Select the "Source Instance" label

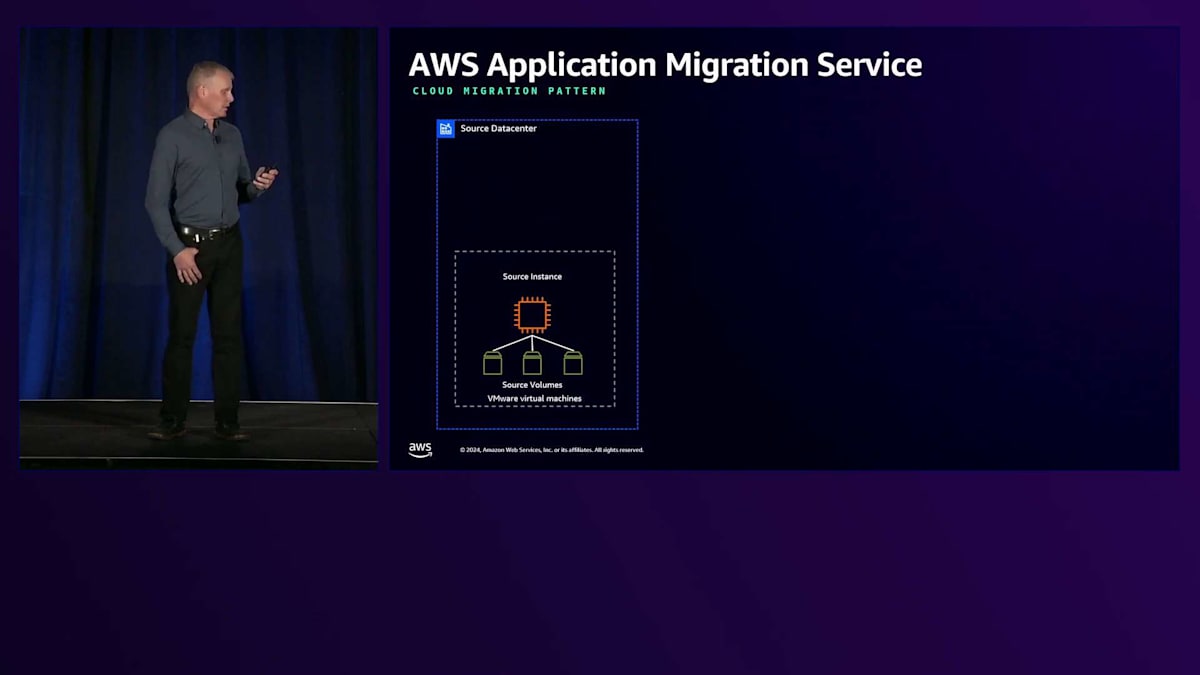point(532,277)
